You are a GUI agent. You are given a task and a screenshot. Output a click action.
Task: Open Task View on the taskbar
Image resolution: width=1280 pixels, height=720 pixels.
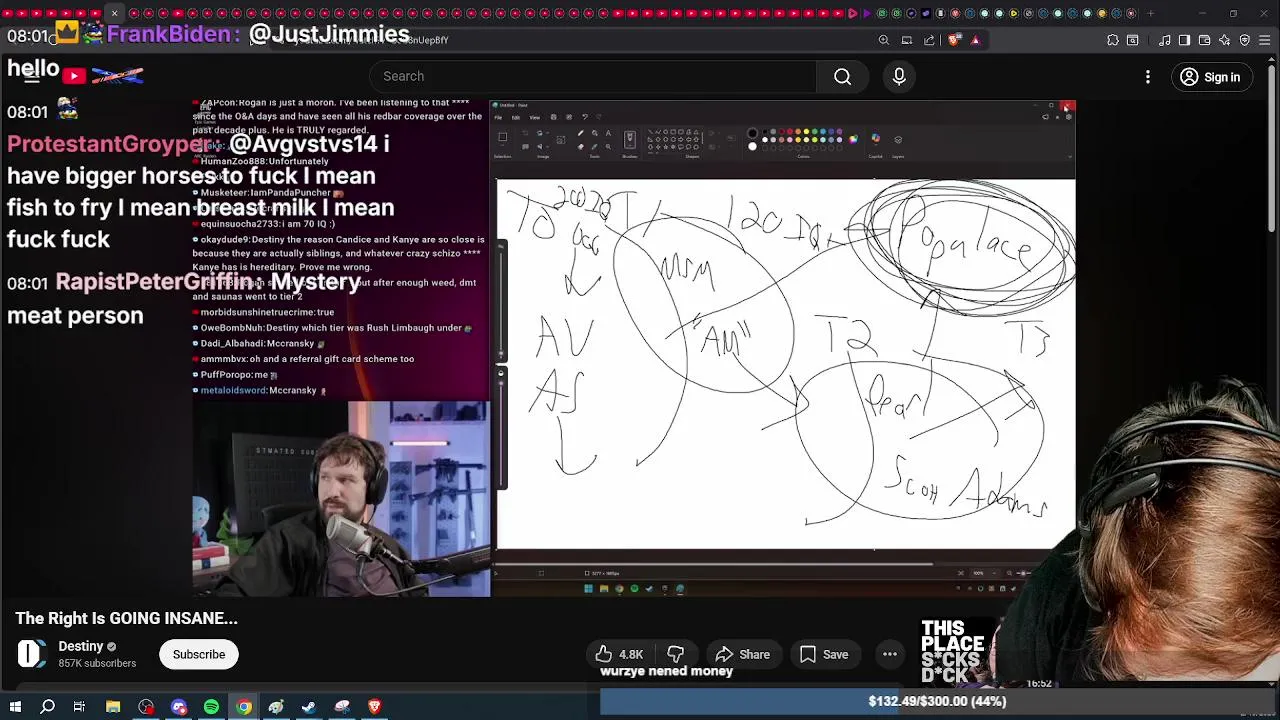coord(79,707)
